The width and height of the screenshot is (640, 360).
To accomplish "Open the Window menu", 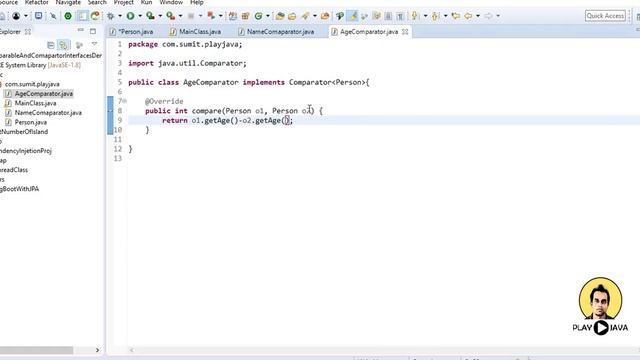I will click(x=171, y=2).
